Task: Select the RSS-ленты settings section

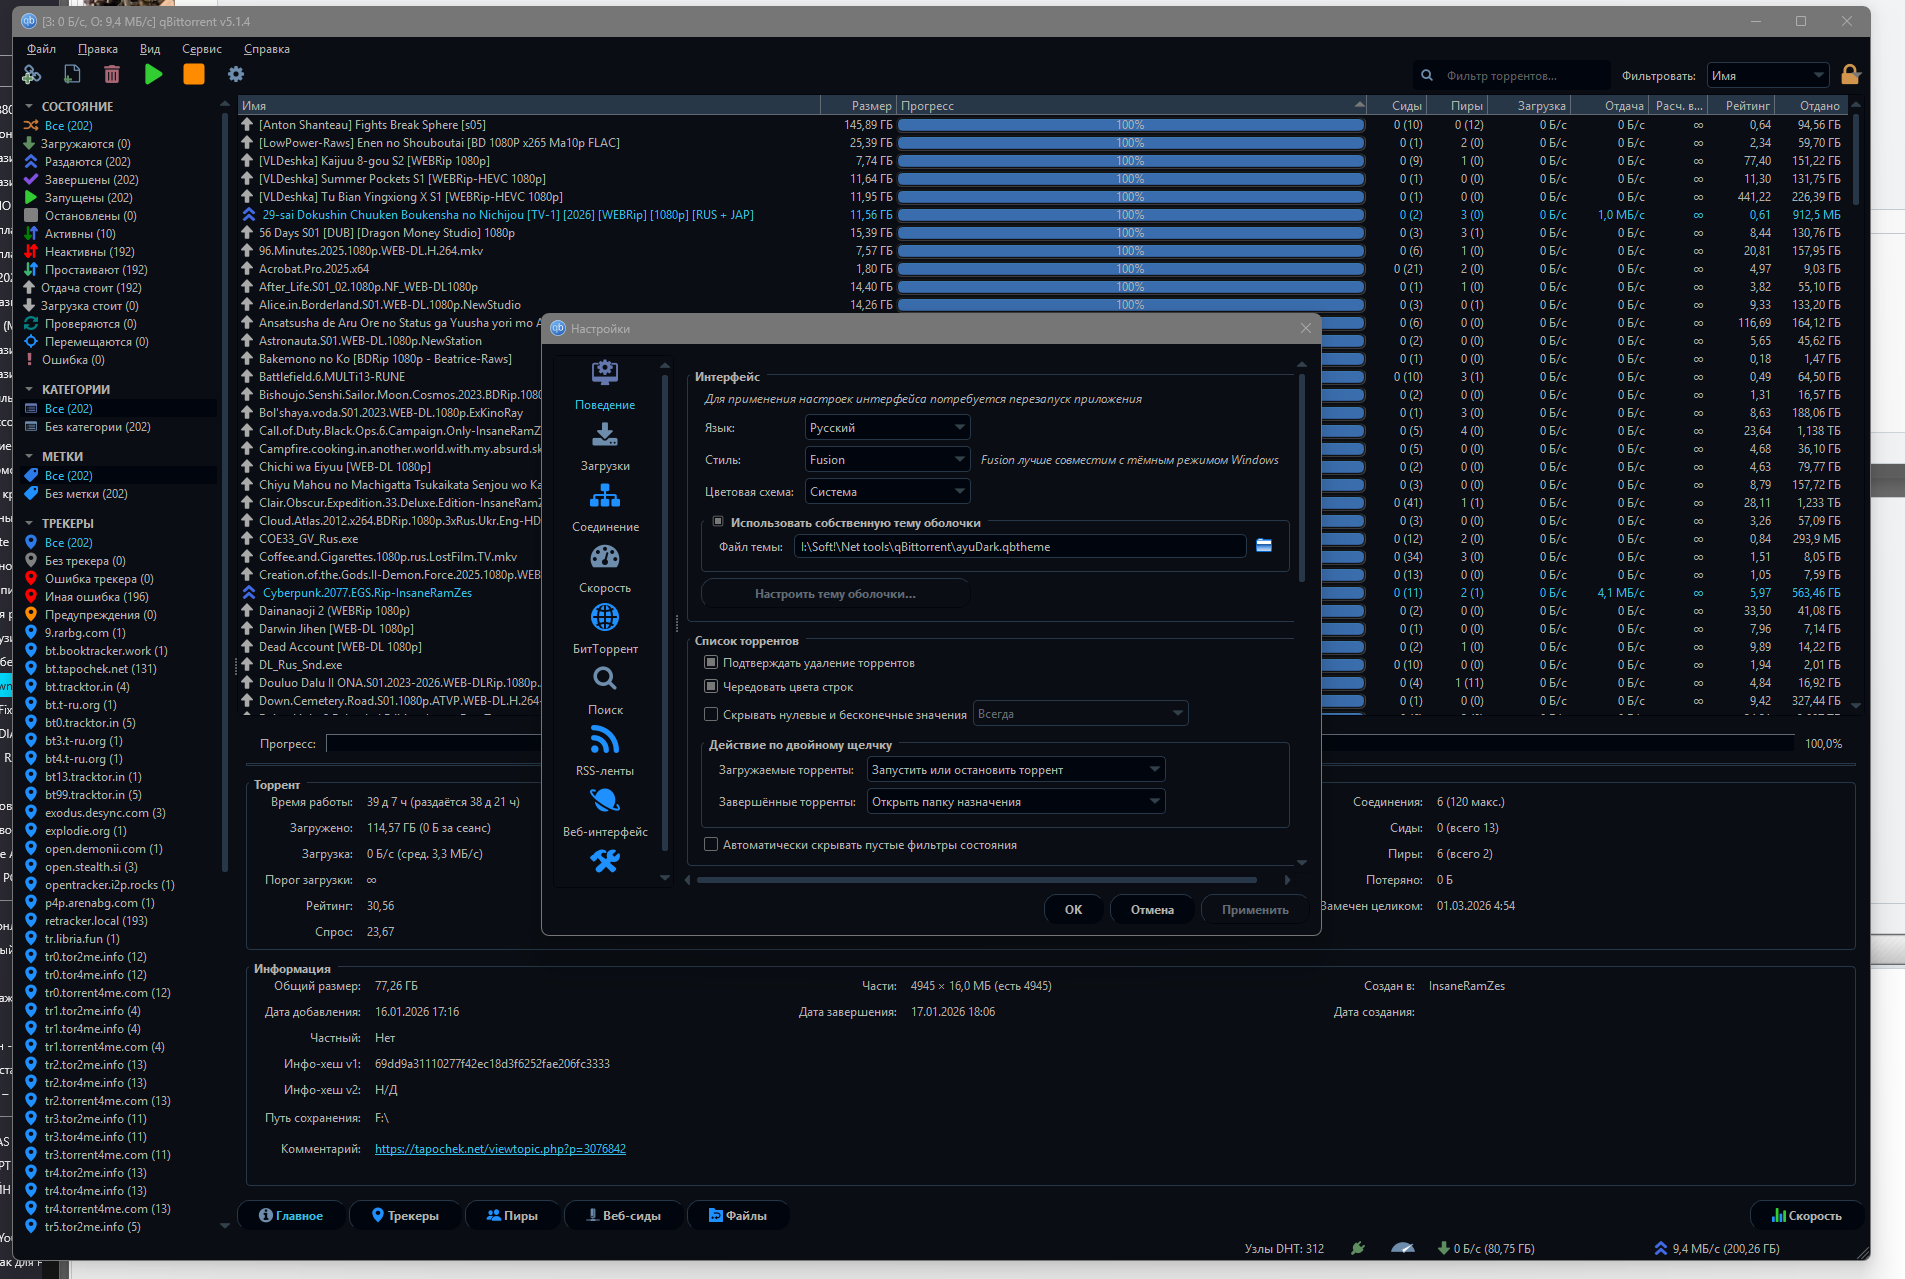Action: [x=605, y=751]
